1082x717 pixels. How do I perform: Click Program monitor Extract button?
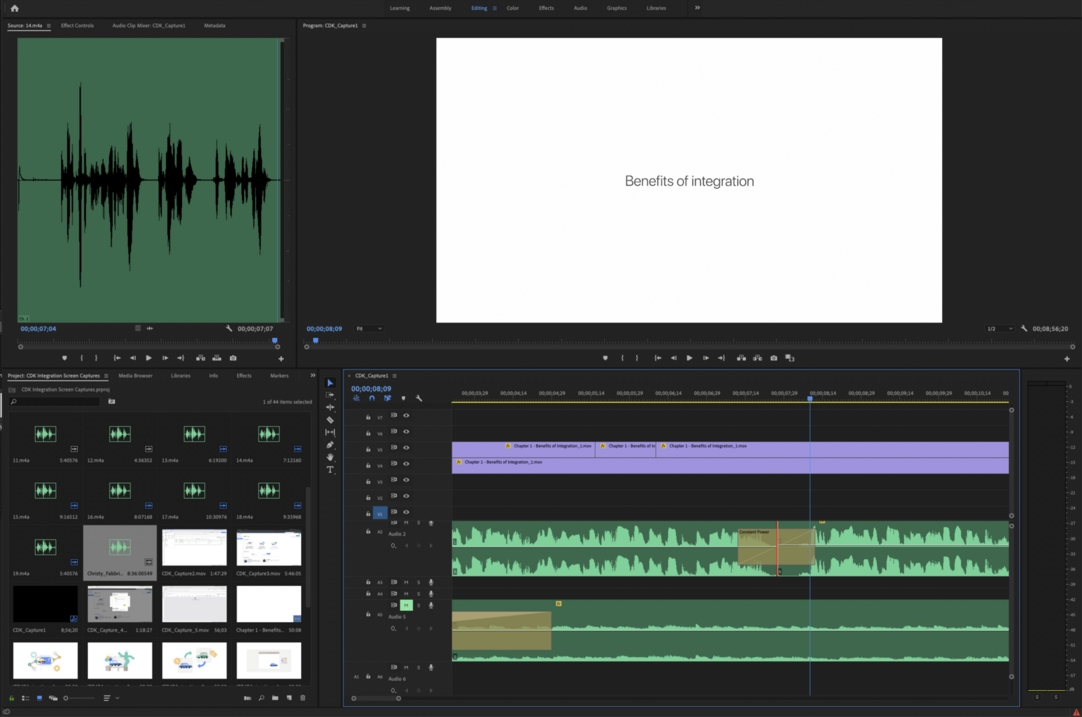click(x=758, y=358)
